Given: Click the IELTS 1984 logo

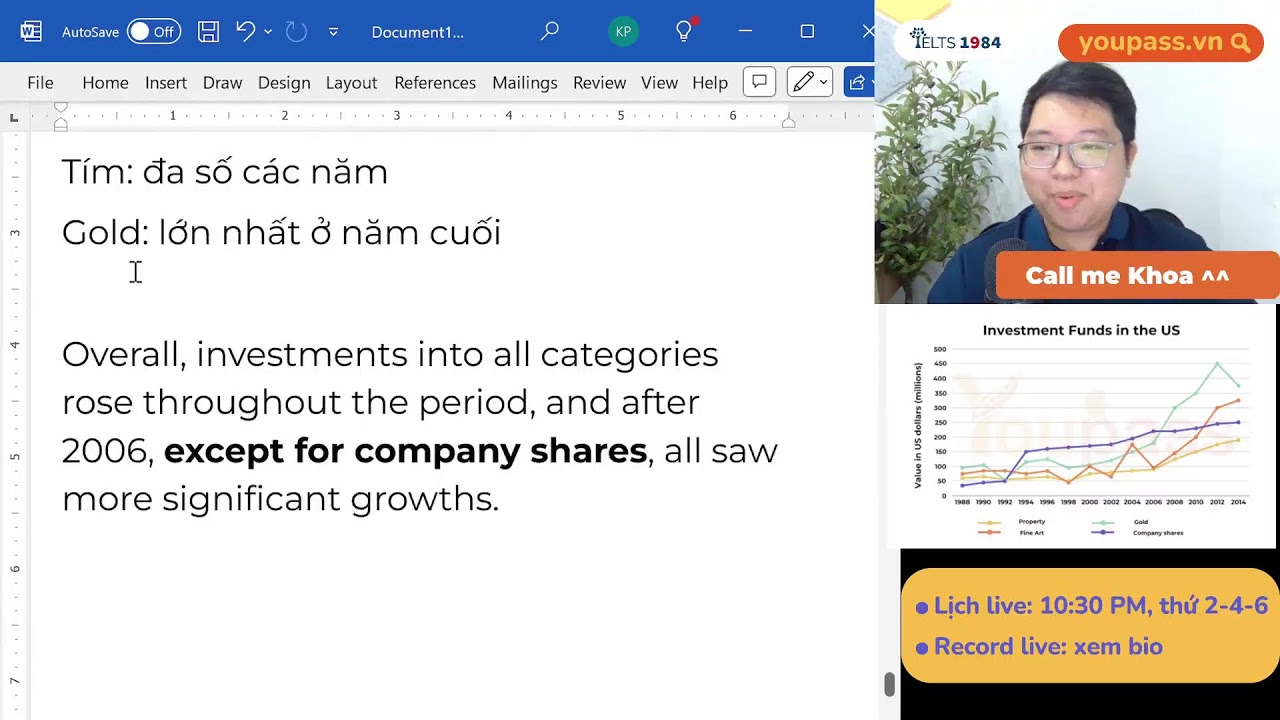Looking at the screenshot, I should tap(955, 40).
